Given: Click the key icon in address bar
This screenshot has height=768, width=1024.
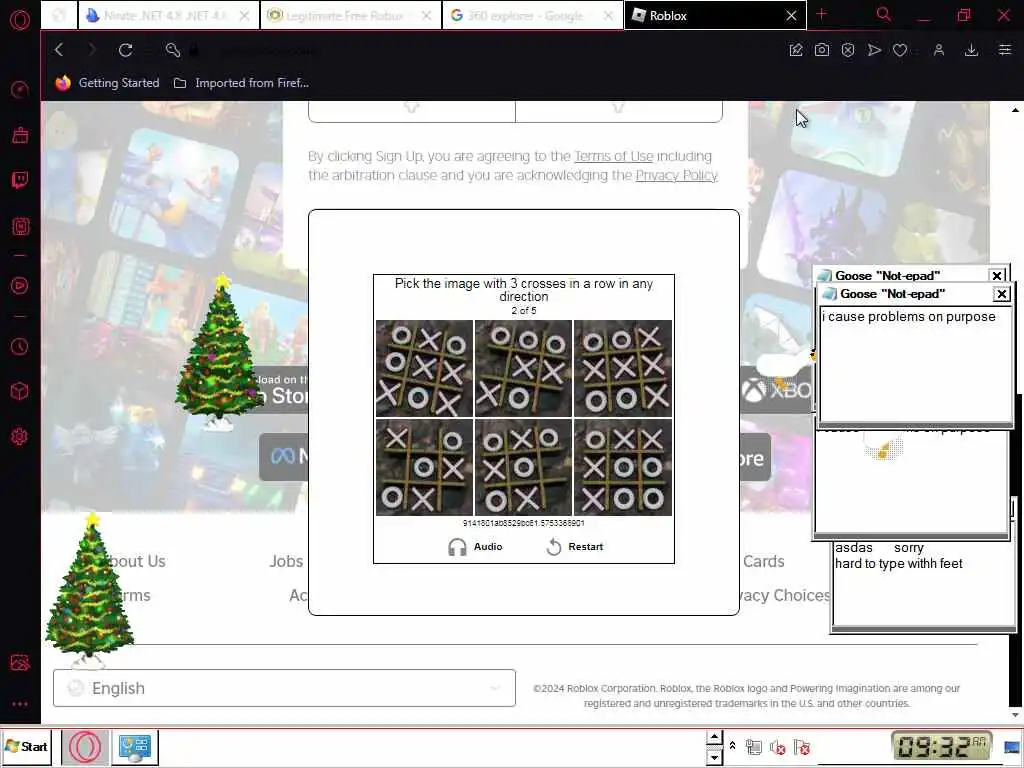Looking at the screenshot, I should click(x=172, y=50).
